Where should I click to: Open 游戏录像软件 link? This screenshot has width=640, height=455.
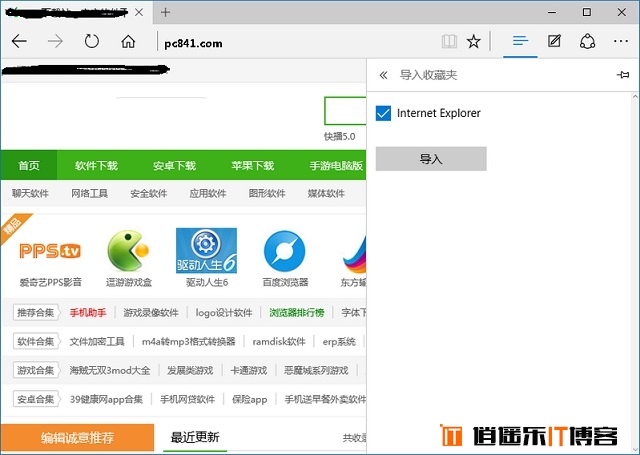151,313
